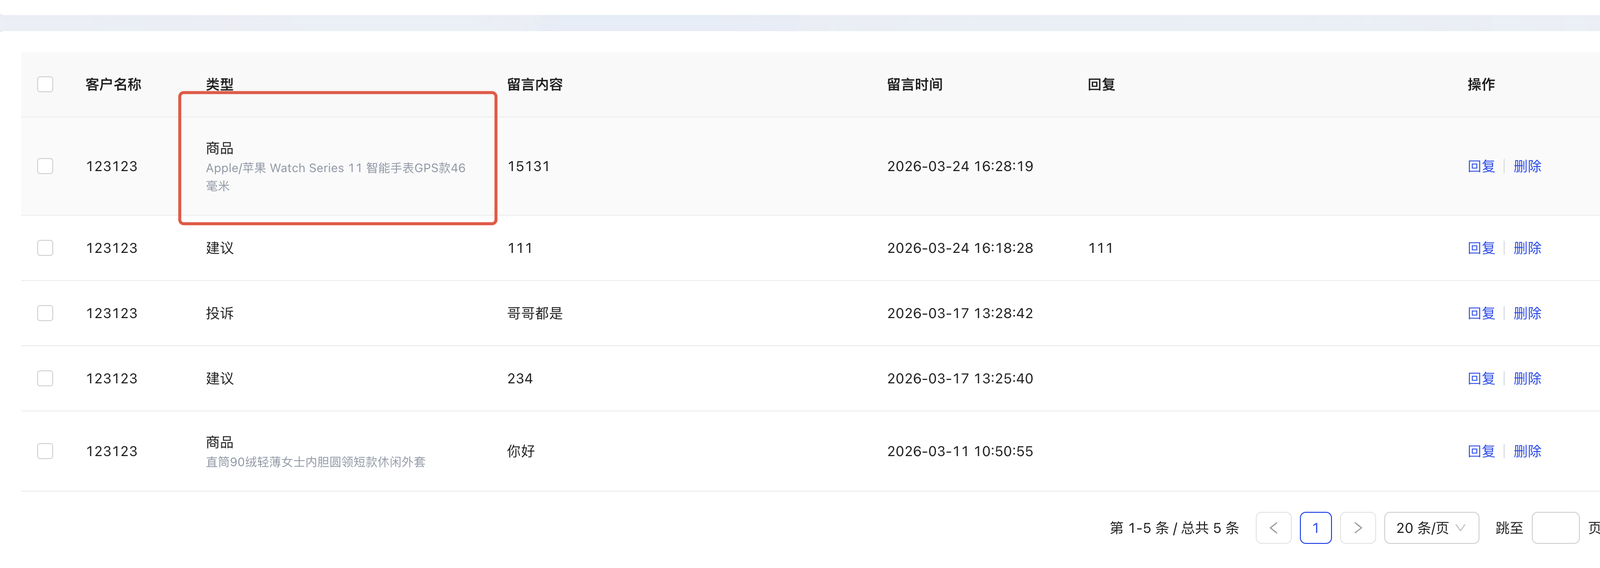1600x568 pixels.
Task: Go to previous page arrow
Action: (x=1273, y=528)
